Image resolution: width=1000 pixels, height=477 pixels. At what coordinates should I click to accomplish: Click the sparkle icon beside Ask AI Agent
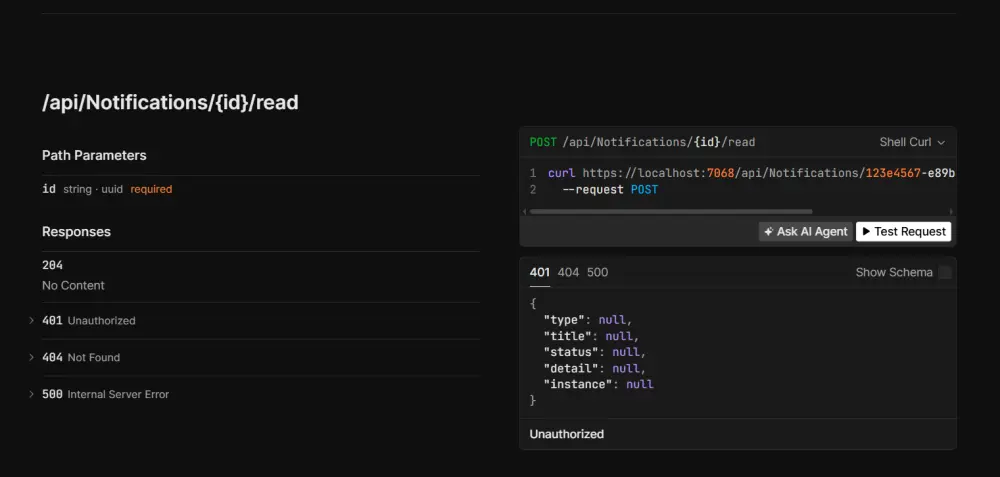tap(768, 231)
